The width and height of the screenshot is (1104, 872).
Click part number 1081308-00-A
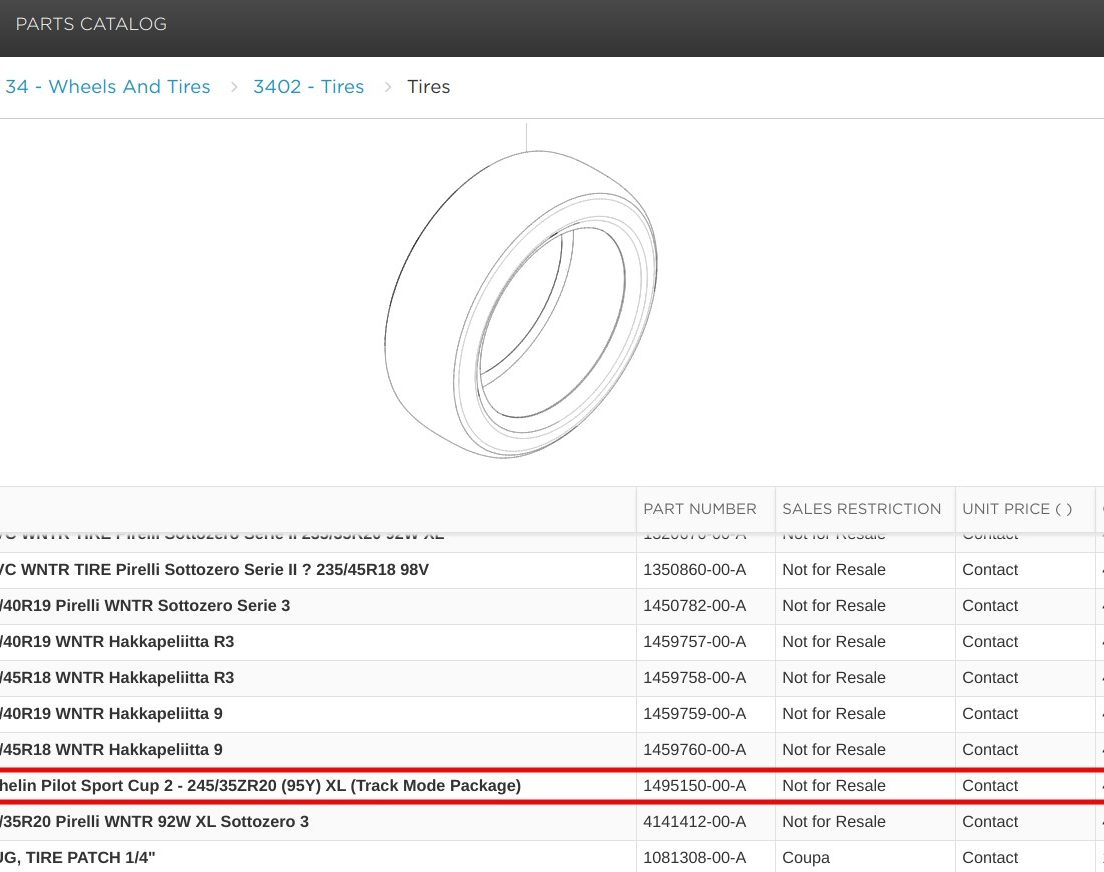pos(694,857)
